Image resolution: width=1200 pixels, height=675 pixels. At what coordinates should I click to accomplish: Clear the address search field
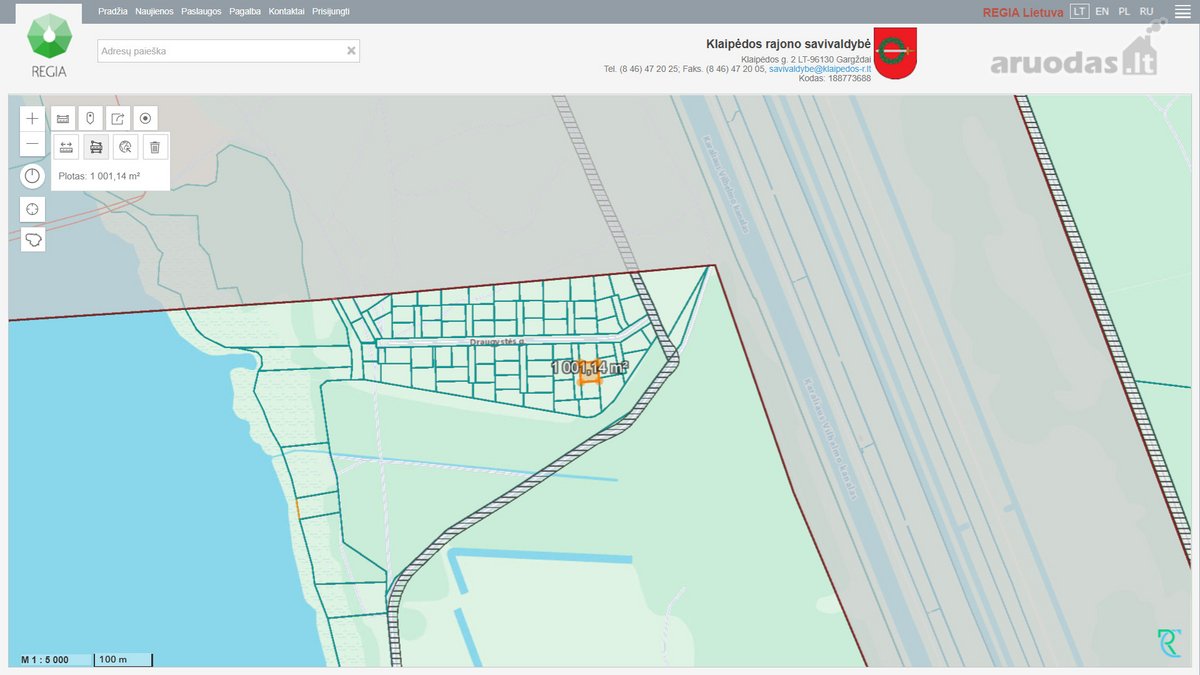[351, 51]
